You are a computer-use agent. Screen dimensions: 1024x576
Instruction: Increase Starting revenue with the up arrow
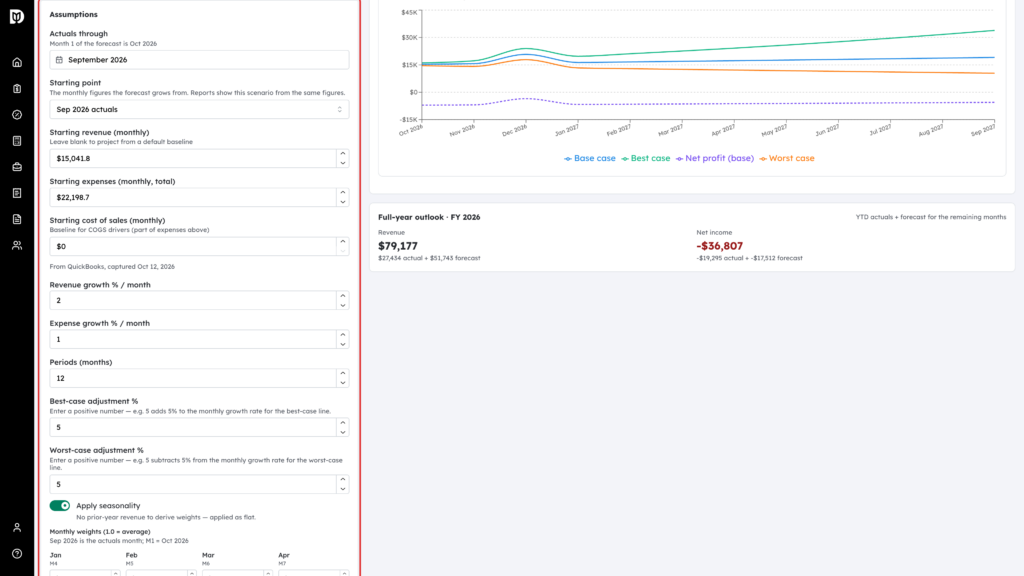[343, 153]
